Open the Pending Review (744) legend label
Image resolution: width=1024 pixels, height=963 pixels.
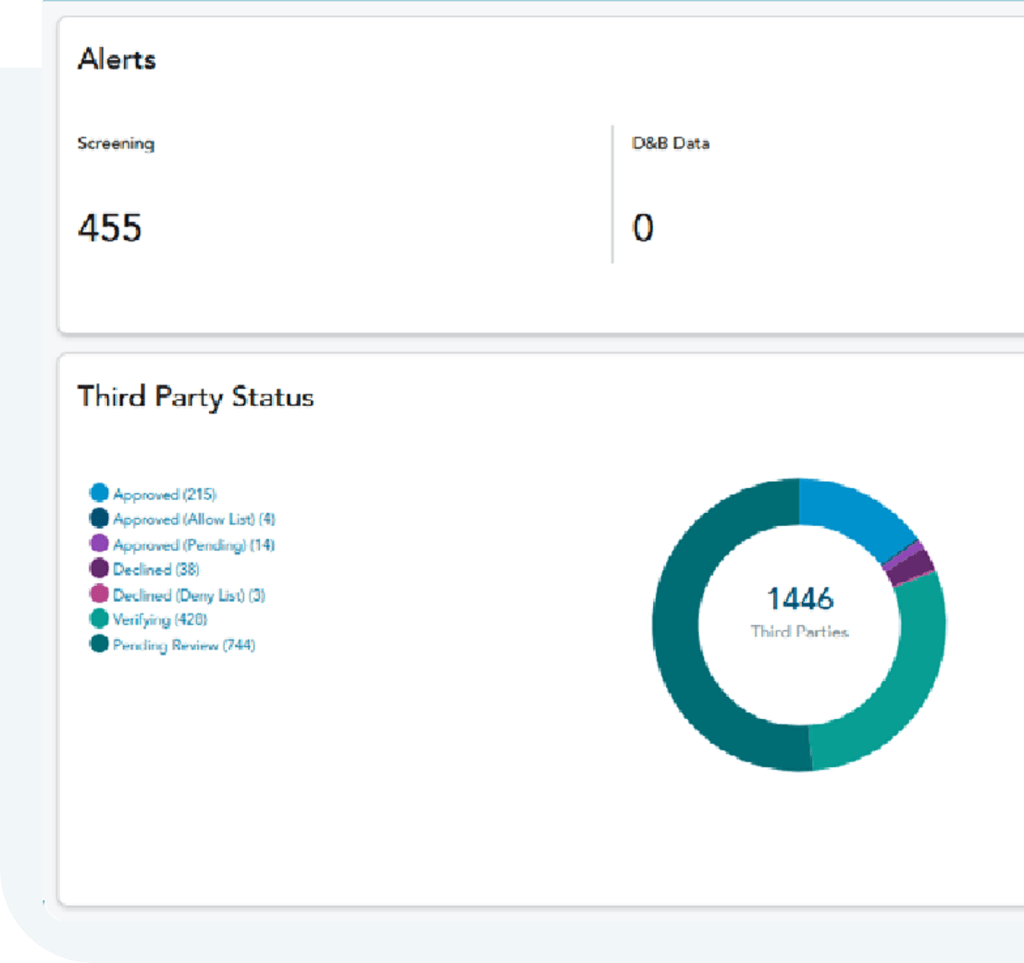coord(184,645)
